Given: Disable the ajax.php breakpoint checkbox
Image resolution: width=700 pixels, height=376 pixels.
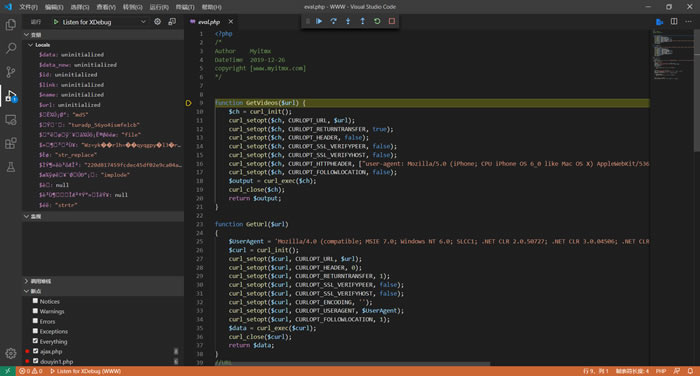Looking at the screenshot, I should 35,351.
